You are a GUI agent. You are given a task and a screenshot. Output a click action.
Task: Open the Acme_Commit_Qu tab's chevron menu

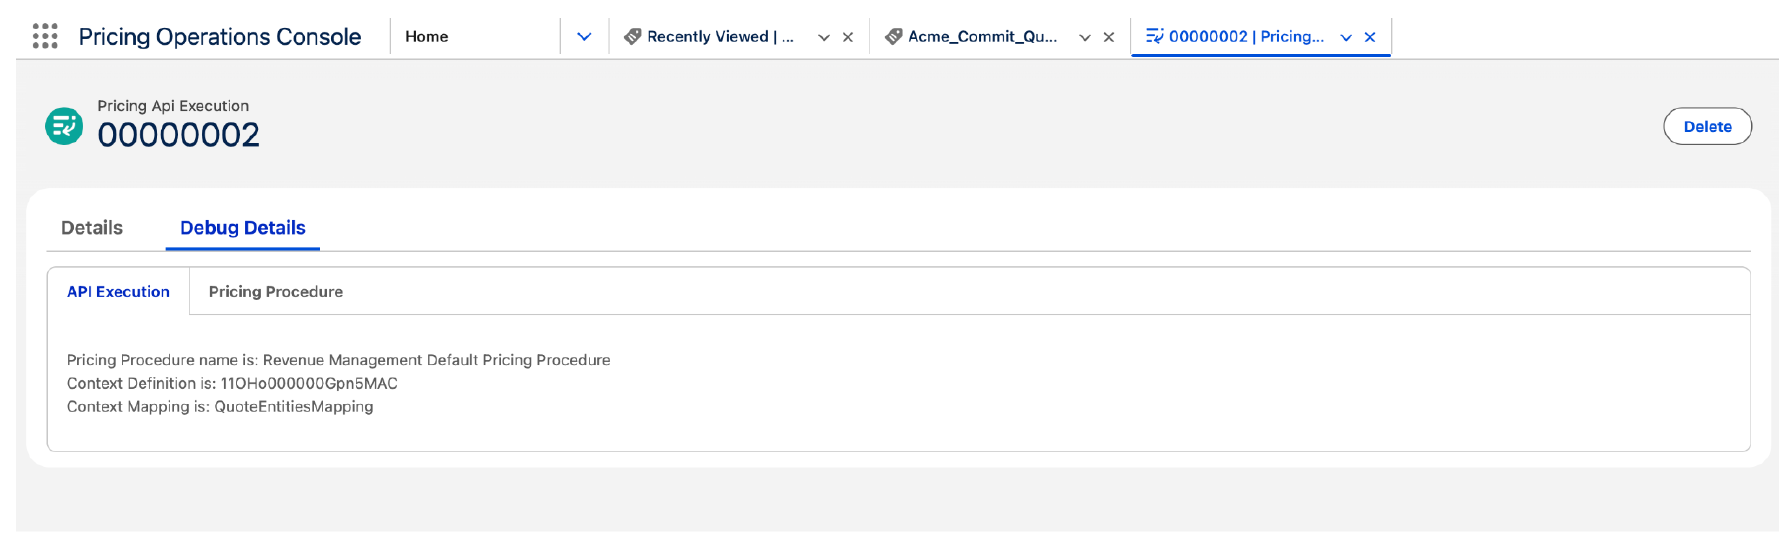coord(1085,37)
